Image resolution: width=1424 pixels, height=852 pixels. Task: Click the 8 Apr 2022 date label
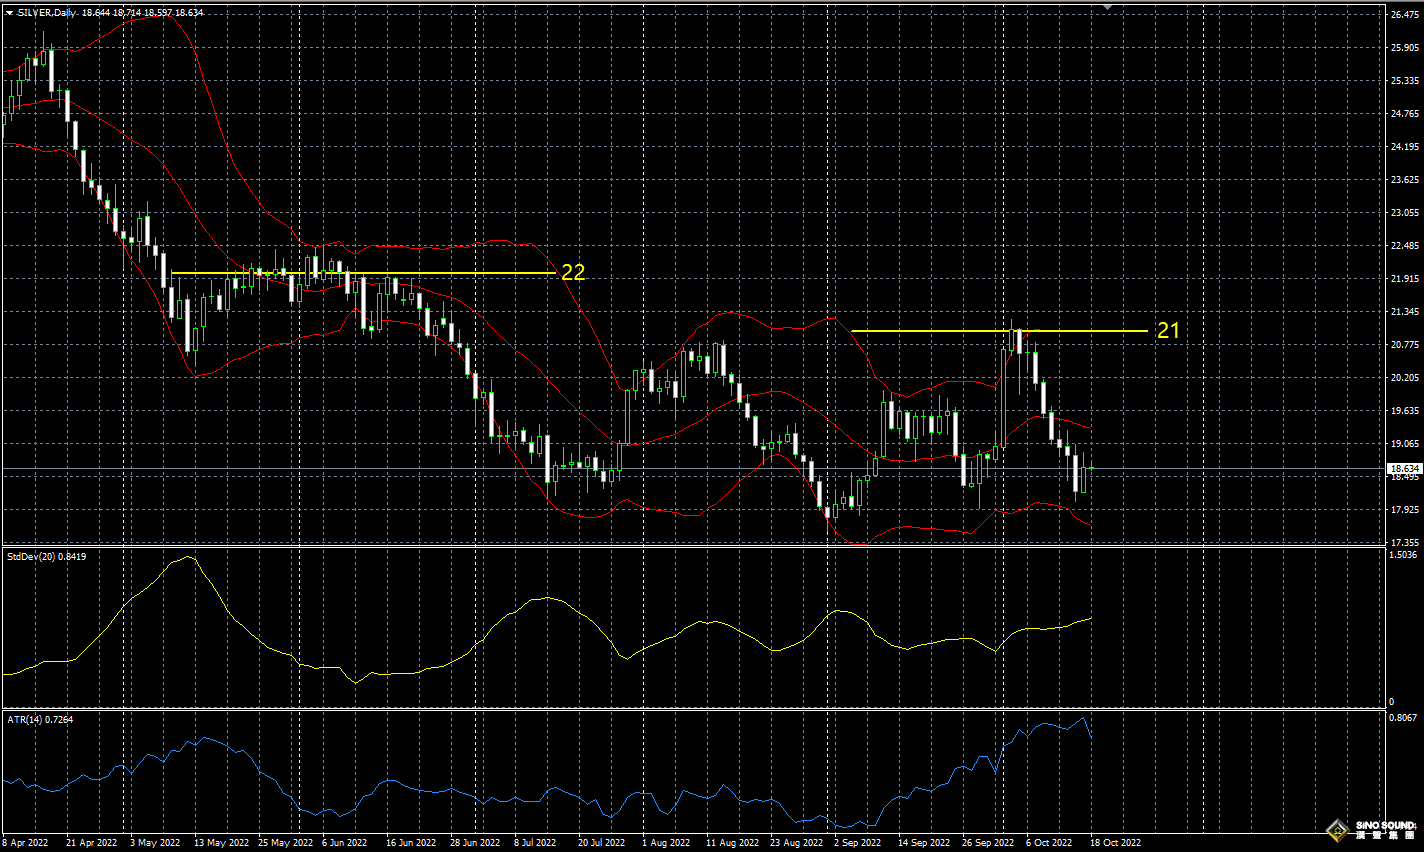coord(25,843)
